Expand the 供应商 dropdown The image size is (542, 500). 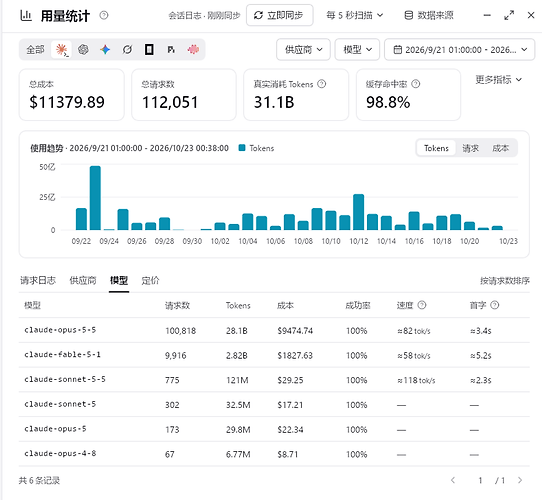303,49
